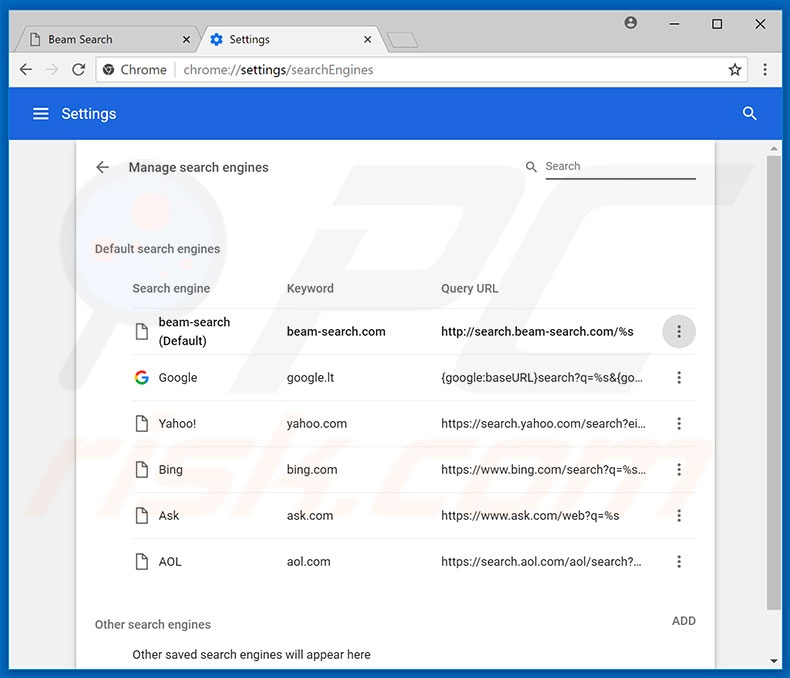Screen dimensions: 790x678
Task: Open the Chrome profile avatar
Action: click(630, 23)
